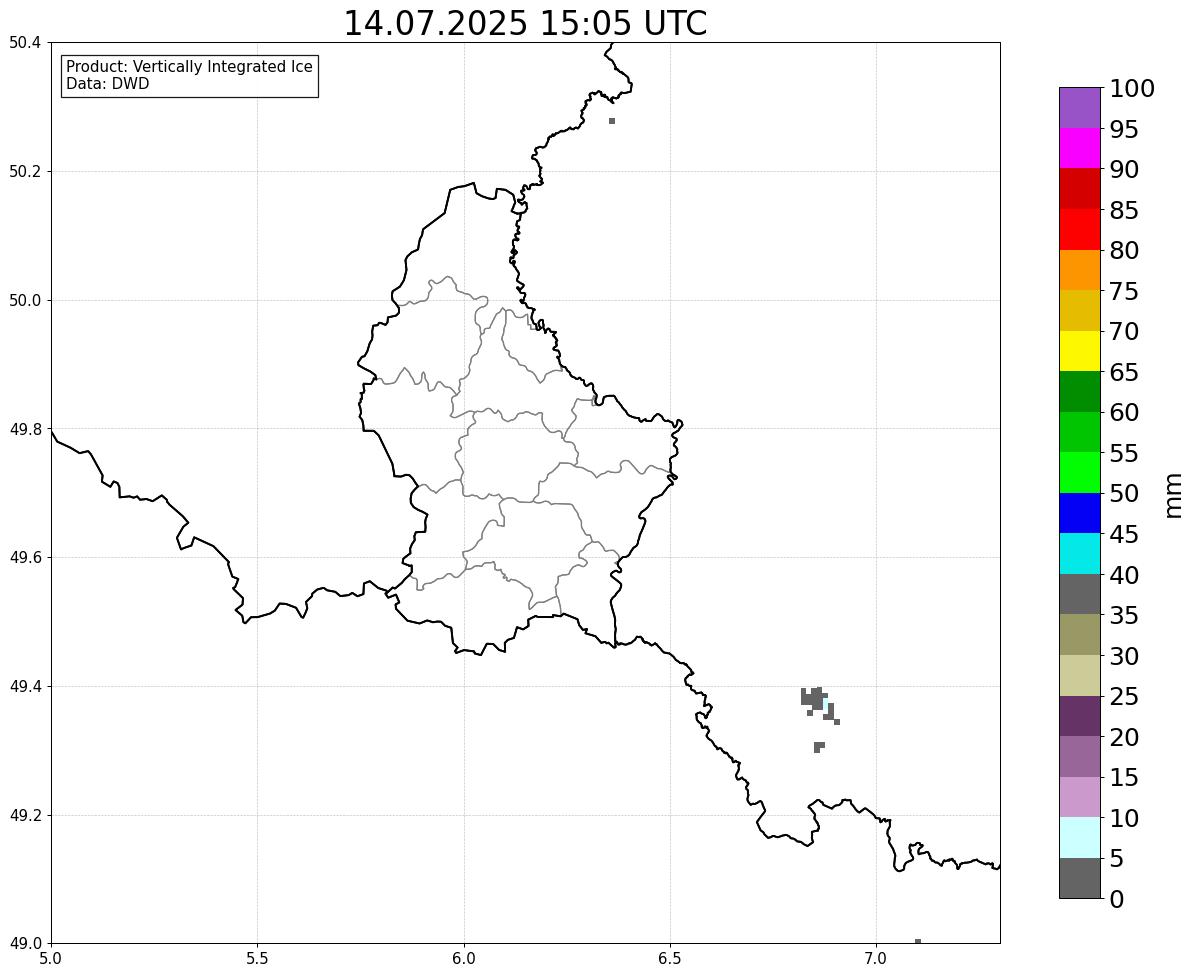Click the blue 45-50 colorbar segment
The height and width of the screenshot is (976, 1193).
pyautogui.click(x=1080, y=513)
